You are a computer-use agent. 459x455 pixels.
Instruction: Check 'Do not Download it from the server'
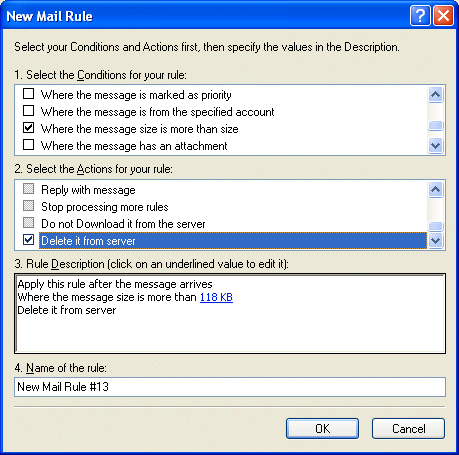coord(28,223)
